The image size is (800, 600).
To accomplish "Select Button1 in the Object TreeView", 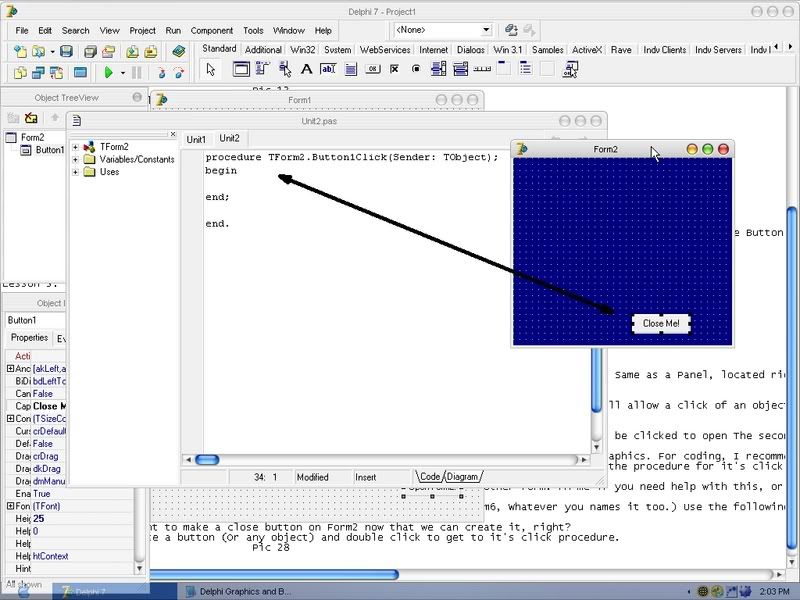I will (x=49, y=150).
